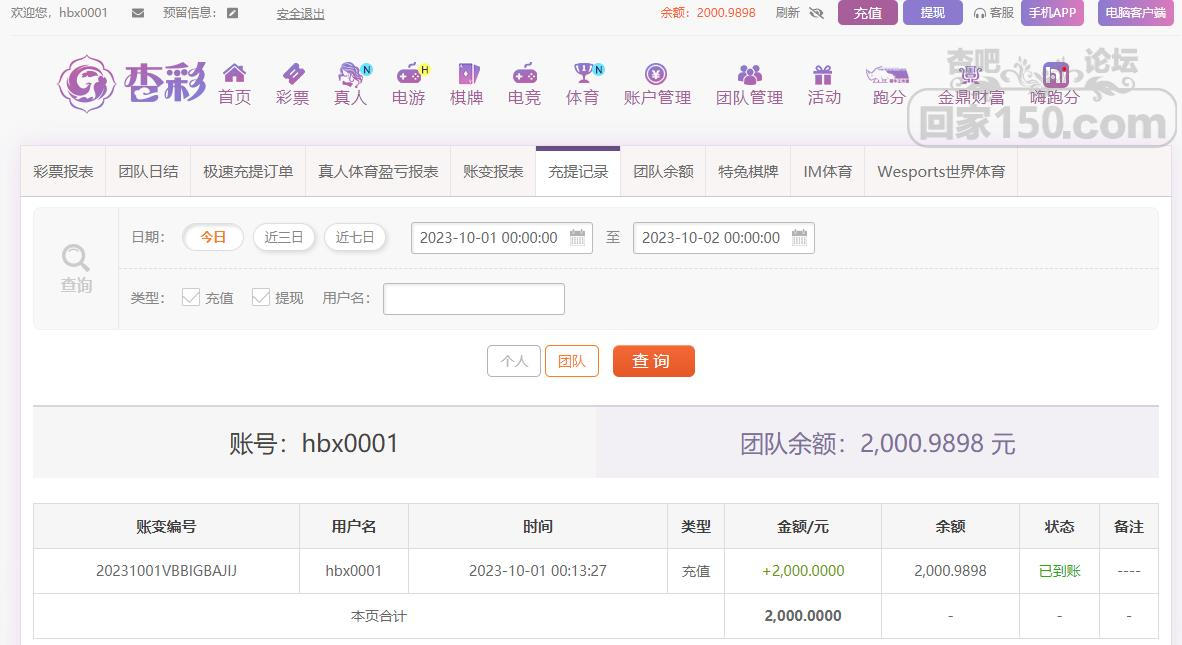Select the 近七日 date range
This screenshot has width=1182, height=645.
pyautogui.click(x=355, y=237)
